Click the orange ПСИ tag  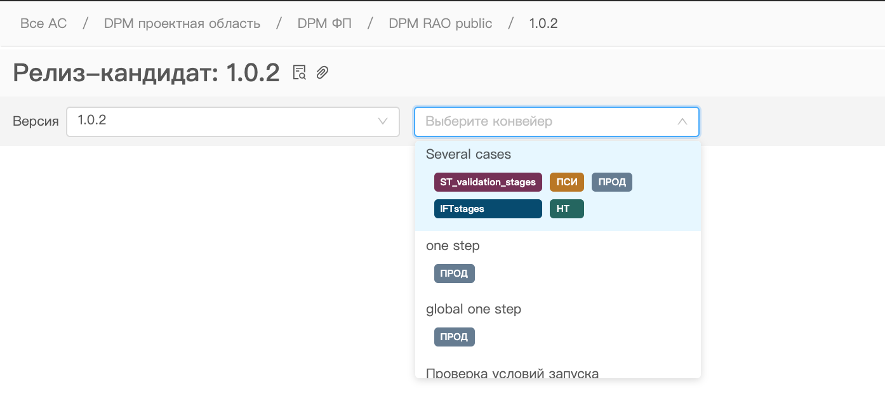click(567, 182)
